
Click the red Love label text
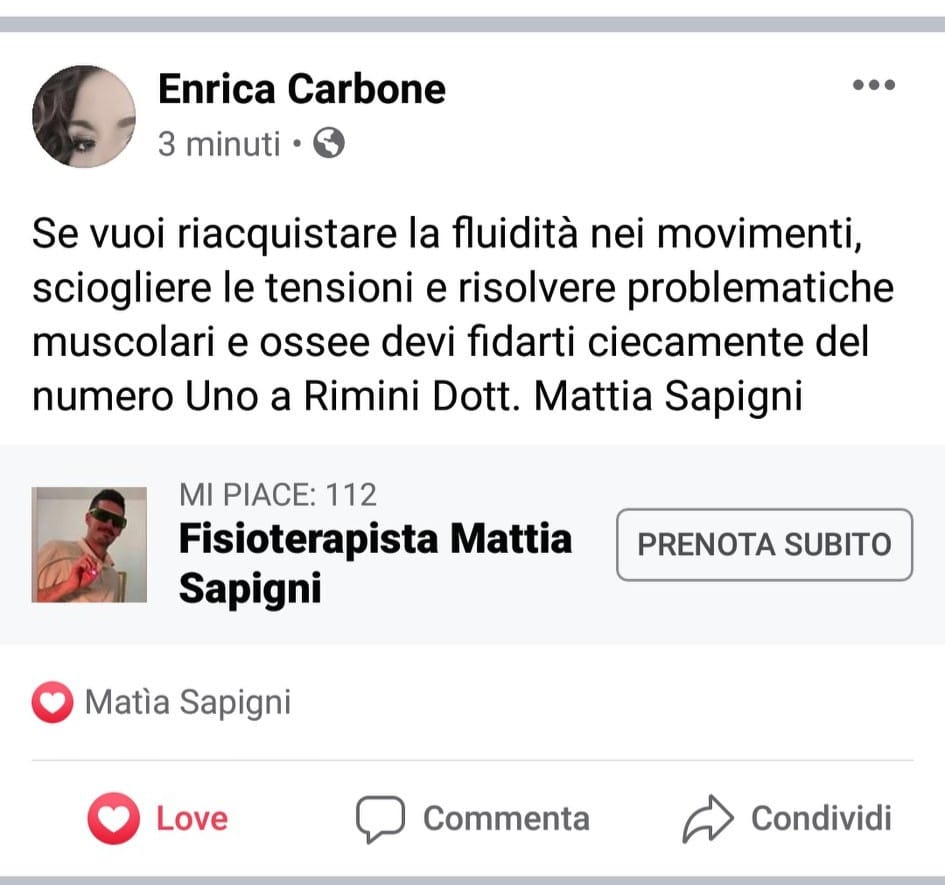click(x=192, y=819)
